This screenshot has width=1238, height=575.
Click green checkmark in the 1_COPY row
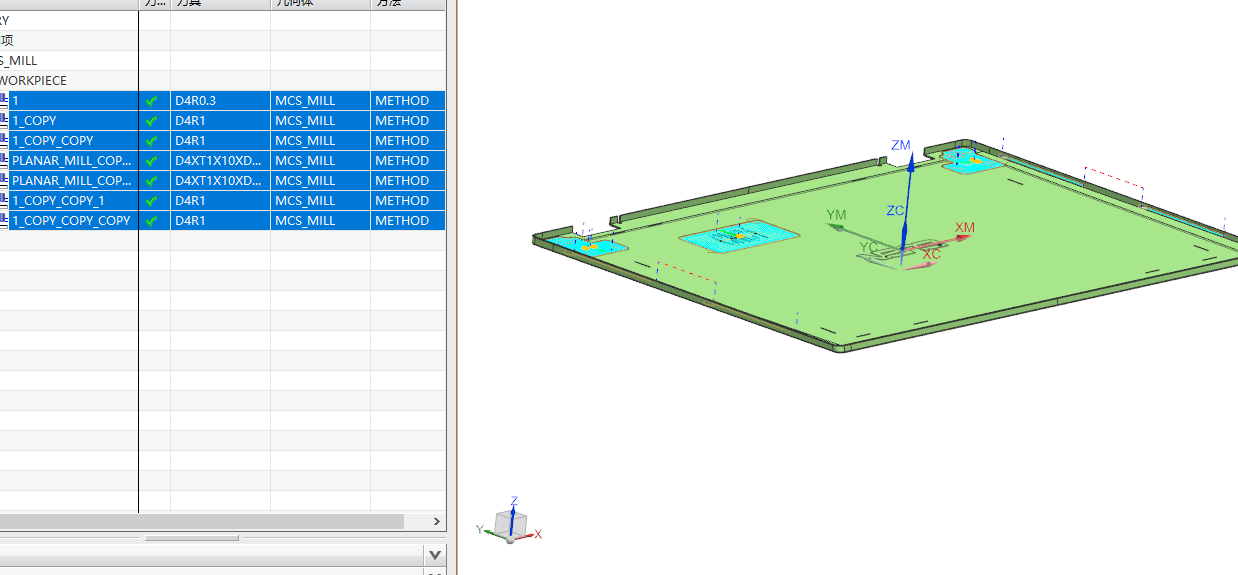151,121
